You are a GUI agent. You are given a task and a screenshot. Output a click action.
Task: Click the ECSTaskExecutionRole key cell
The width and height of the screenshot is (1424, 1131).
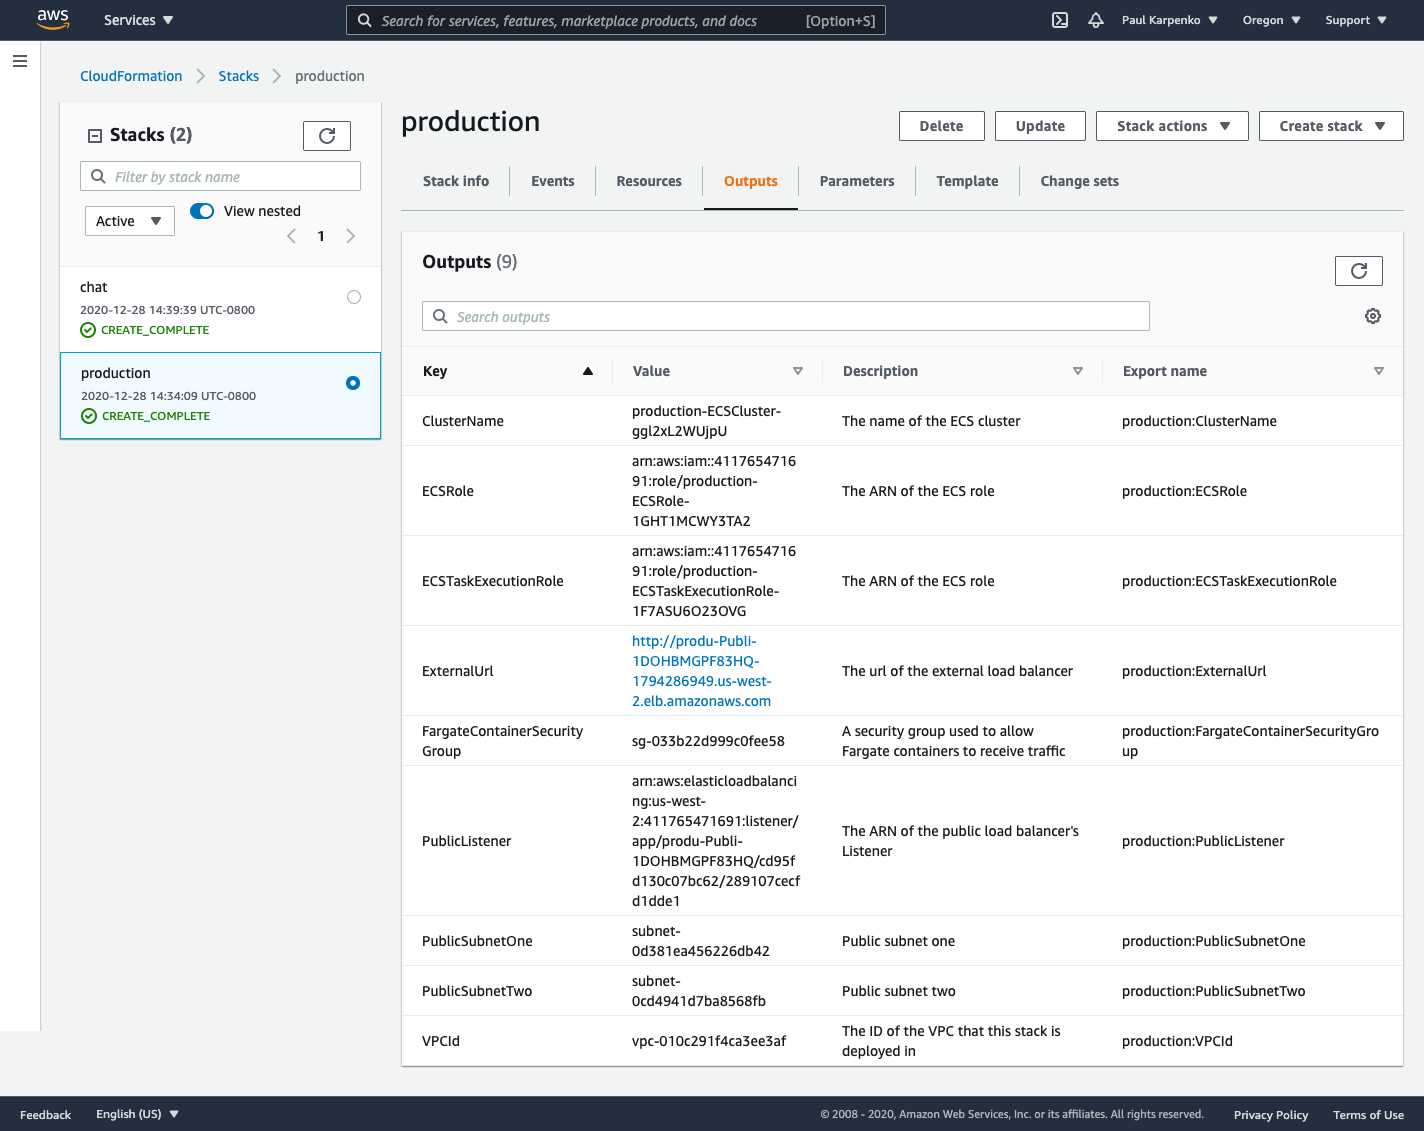493,581
